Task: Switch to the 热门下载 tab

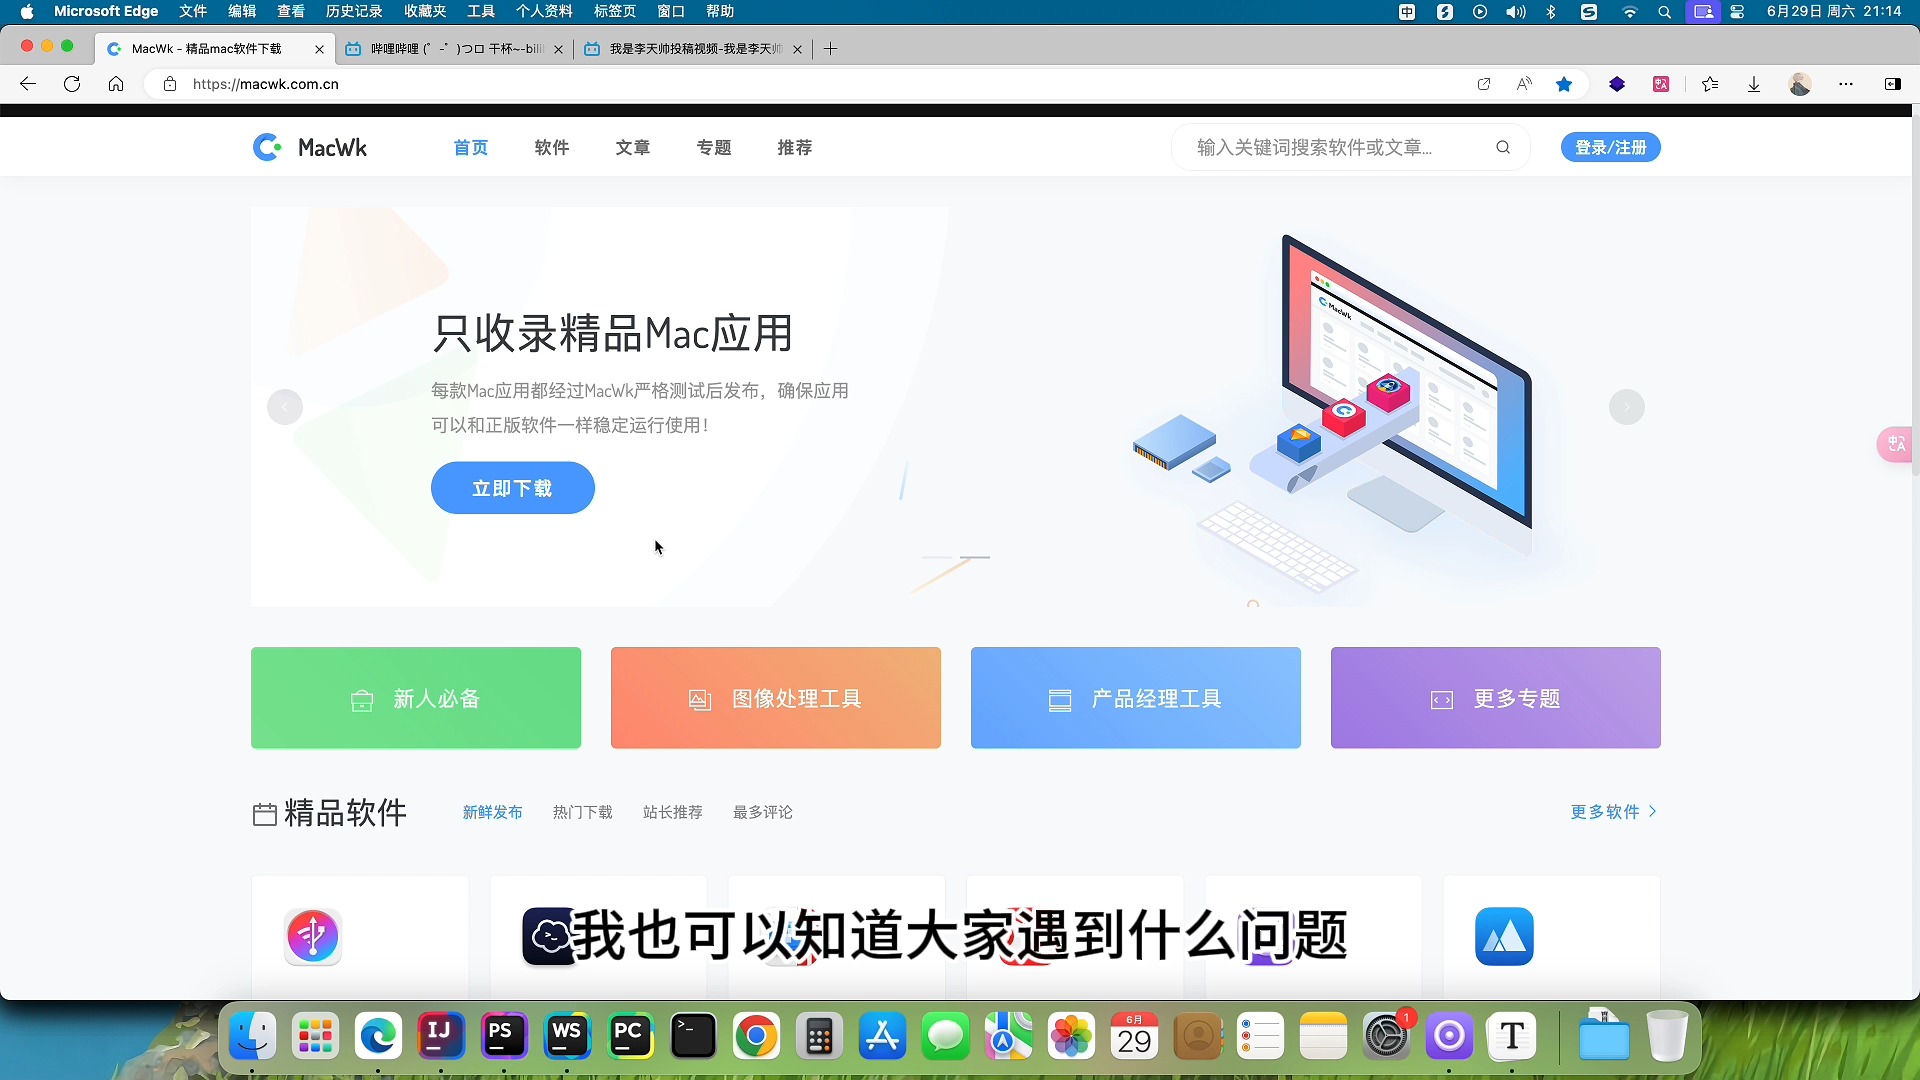Action: click(582, 812)
